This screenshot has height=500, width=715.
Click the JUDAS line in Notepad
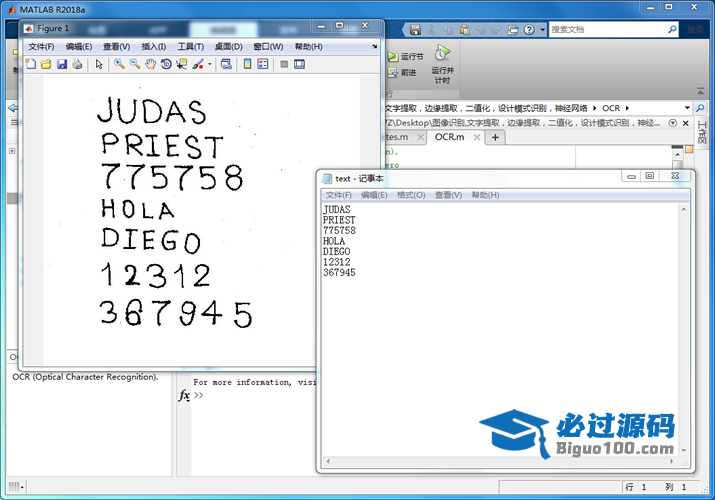pyautogui.click(x=337, y=210)
